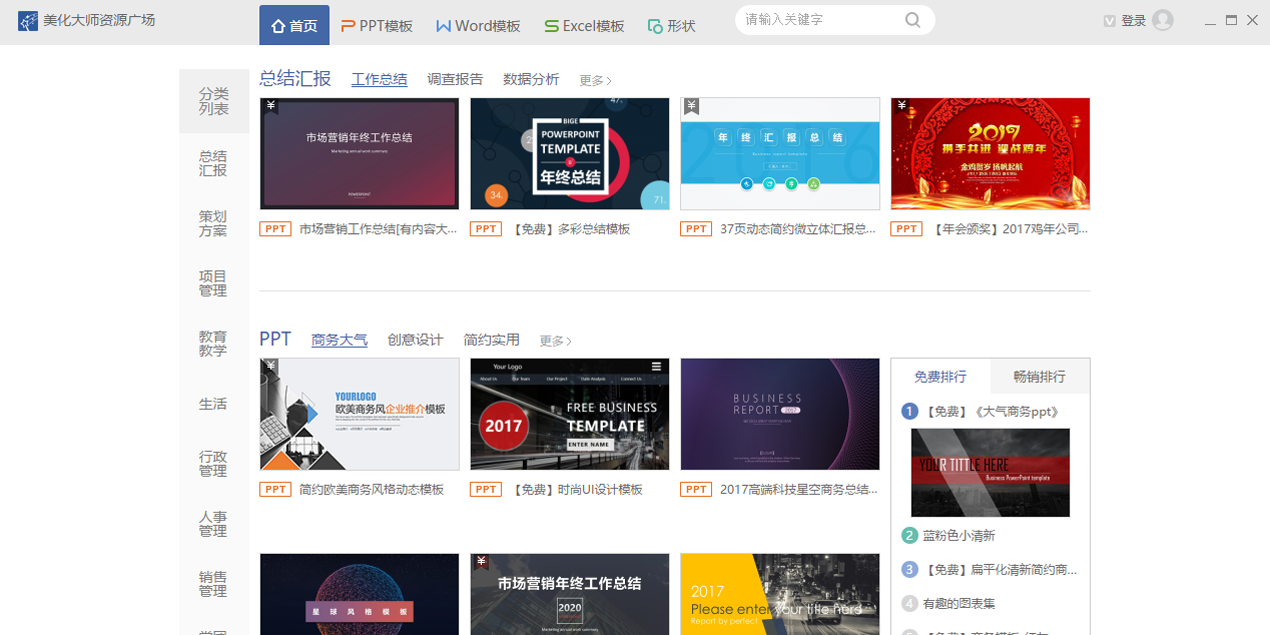Click PPT tag beside 时尚UI设计模板

[x=485, y=490]
